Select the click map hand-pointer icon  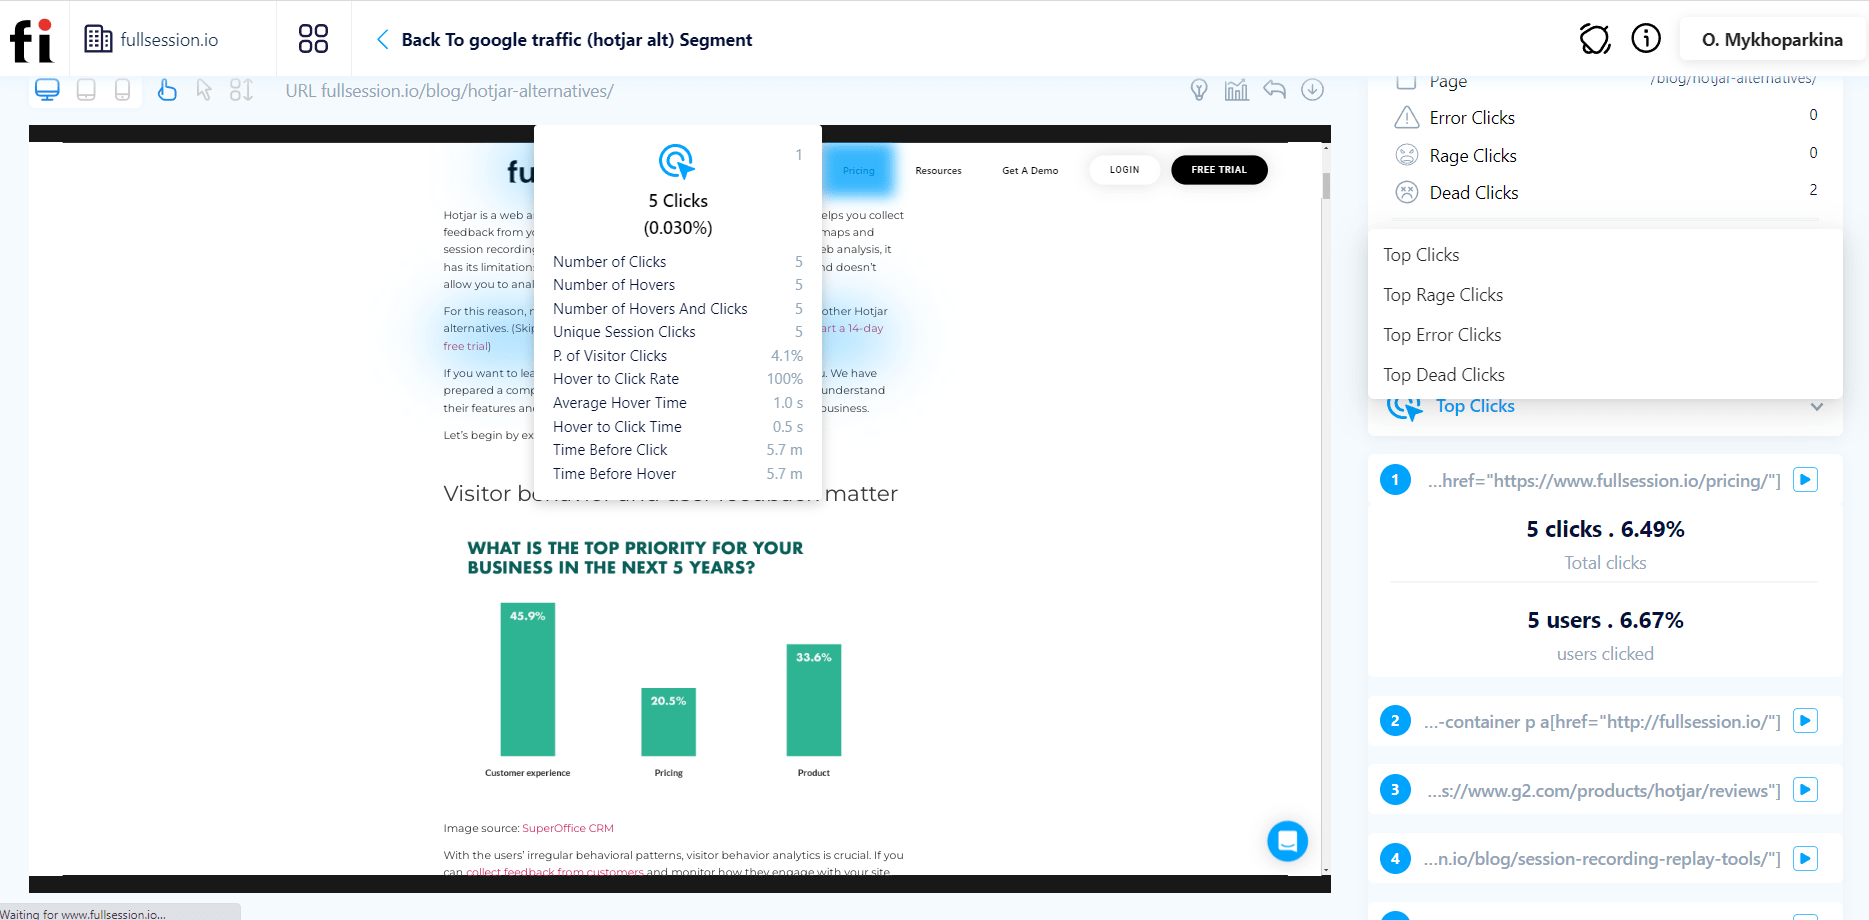[x=167, y=90]
